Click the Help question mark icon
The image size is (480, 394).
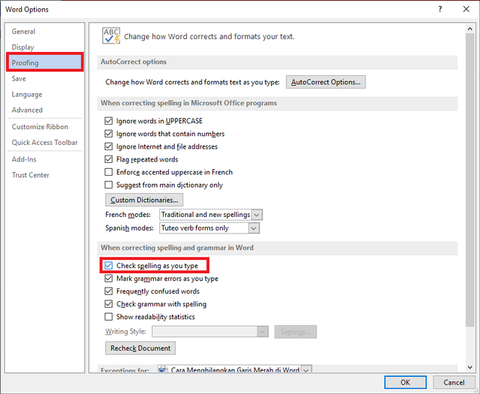point(440,9)
